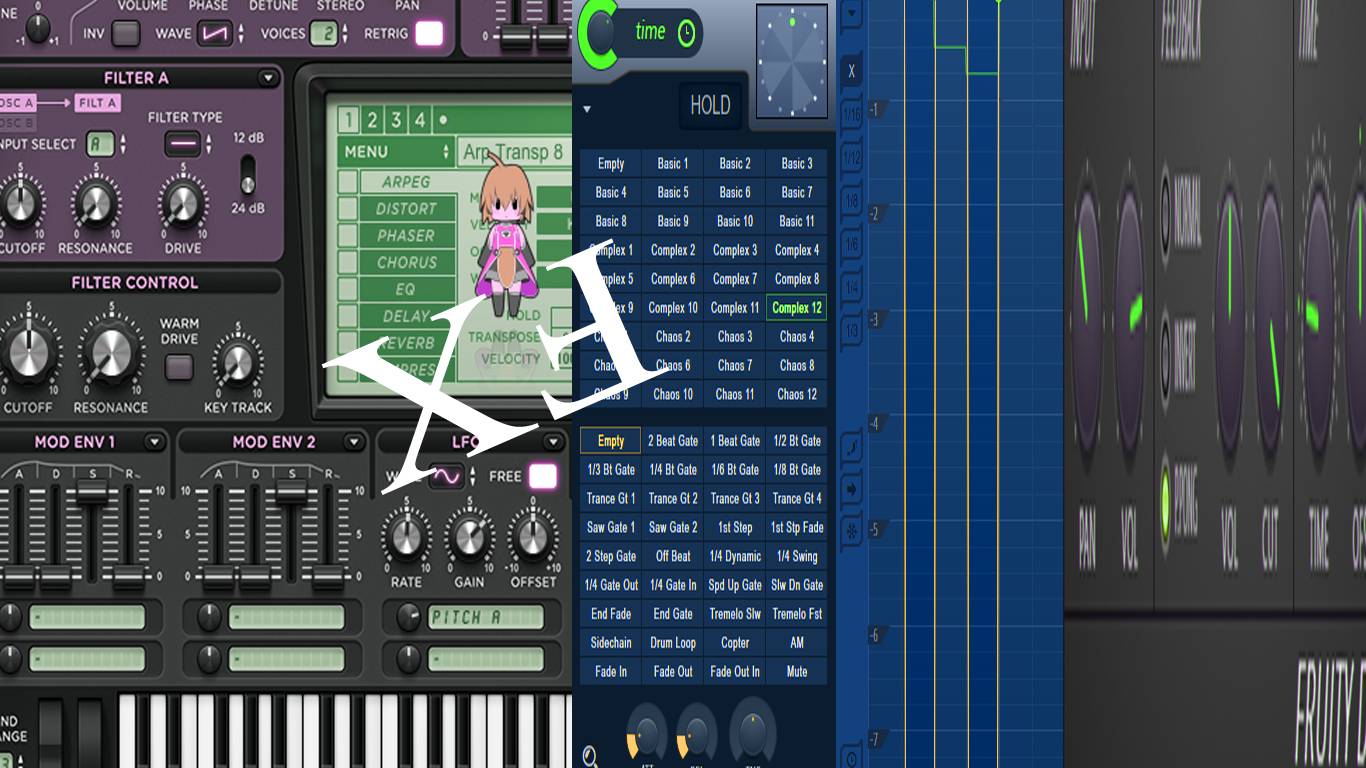Open the dropdown arrow atop the blue sidebar
This screenshot has width=1366, height=768.
[851, 15]
